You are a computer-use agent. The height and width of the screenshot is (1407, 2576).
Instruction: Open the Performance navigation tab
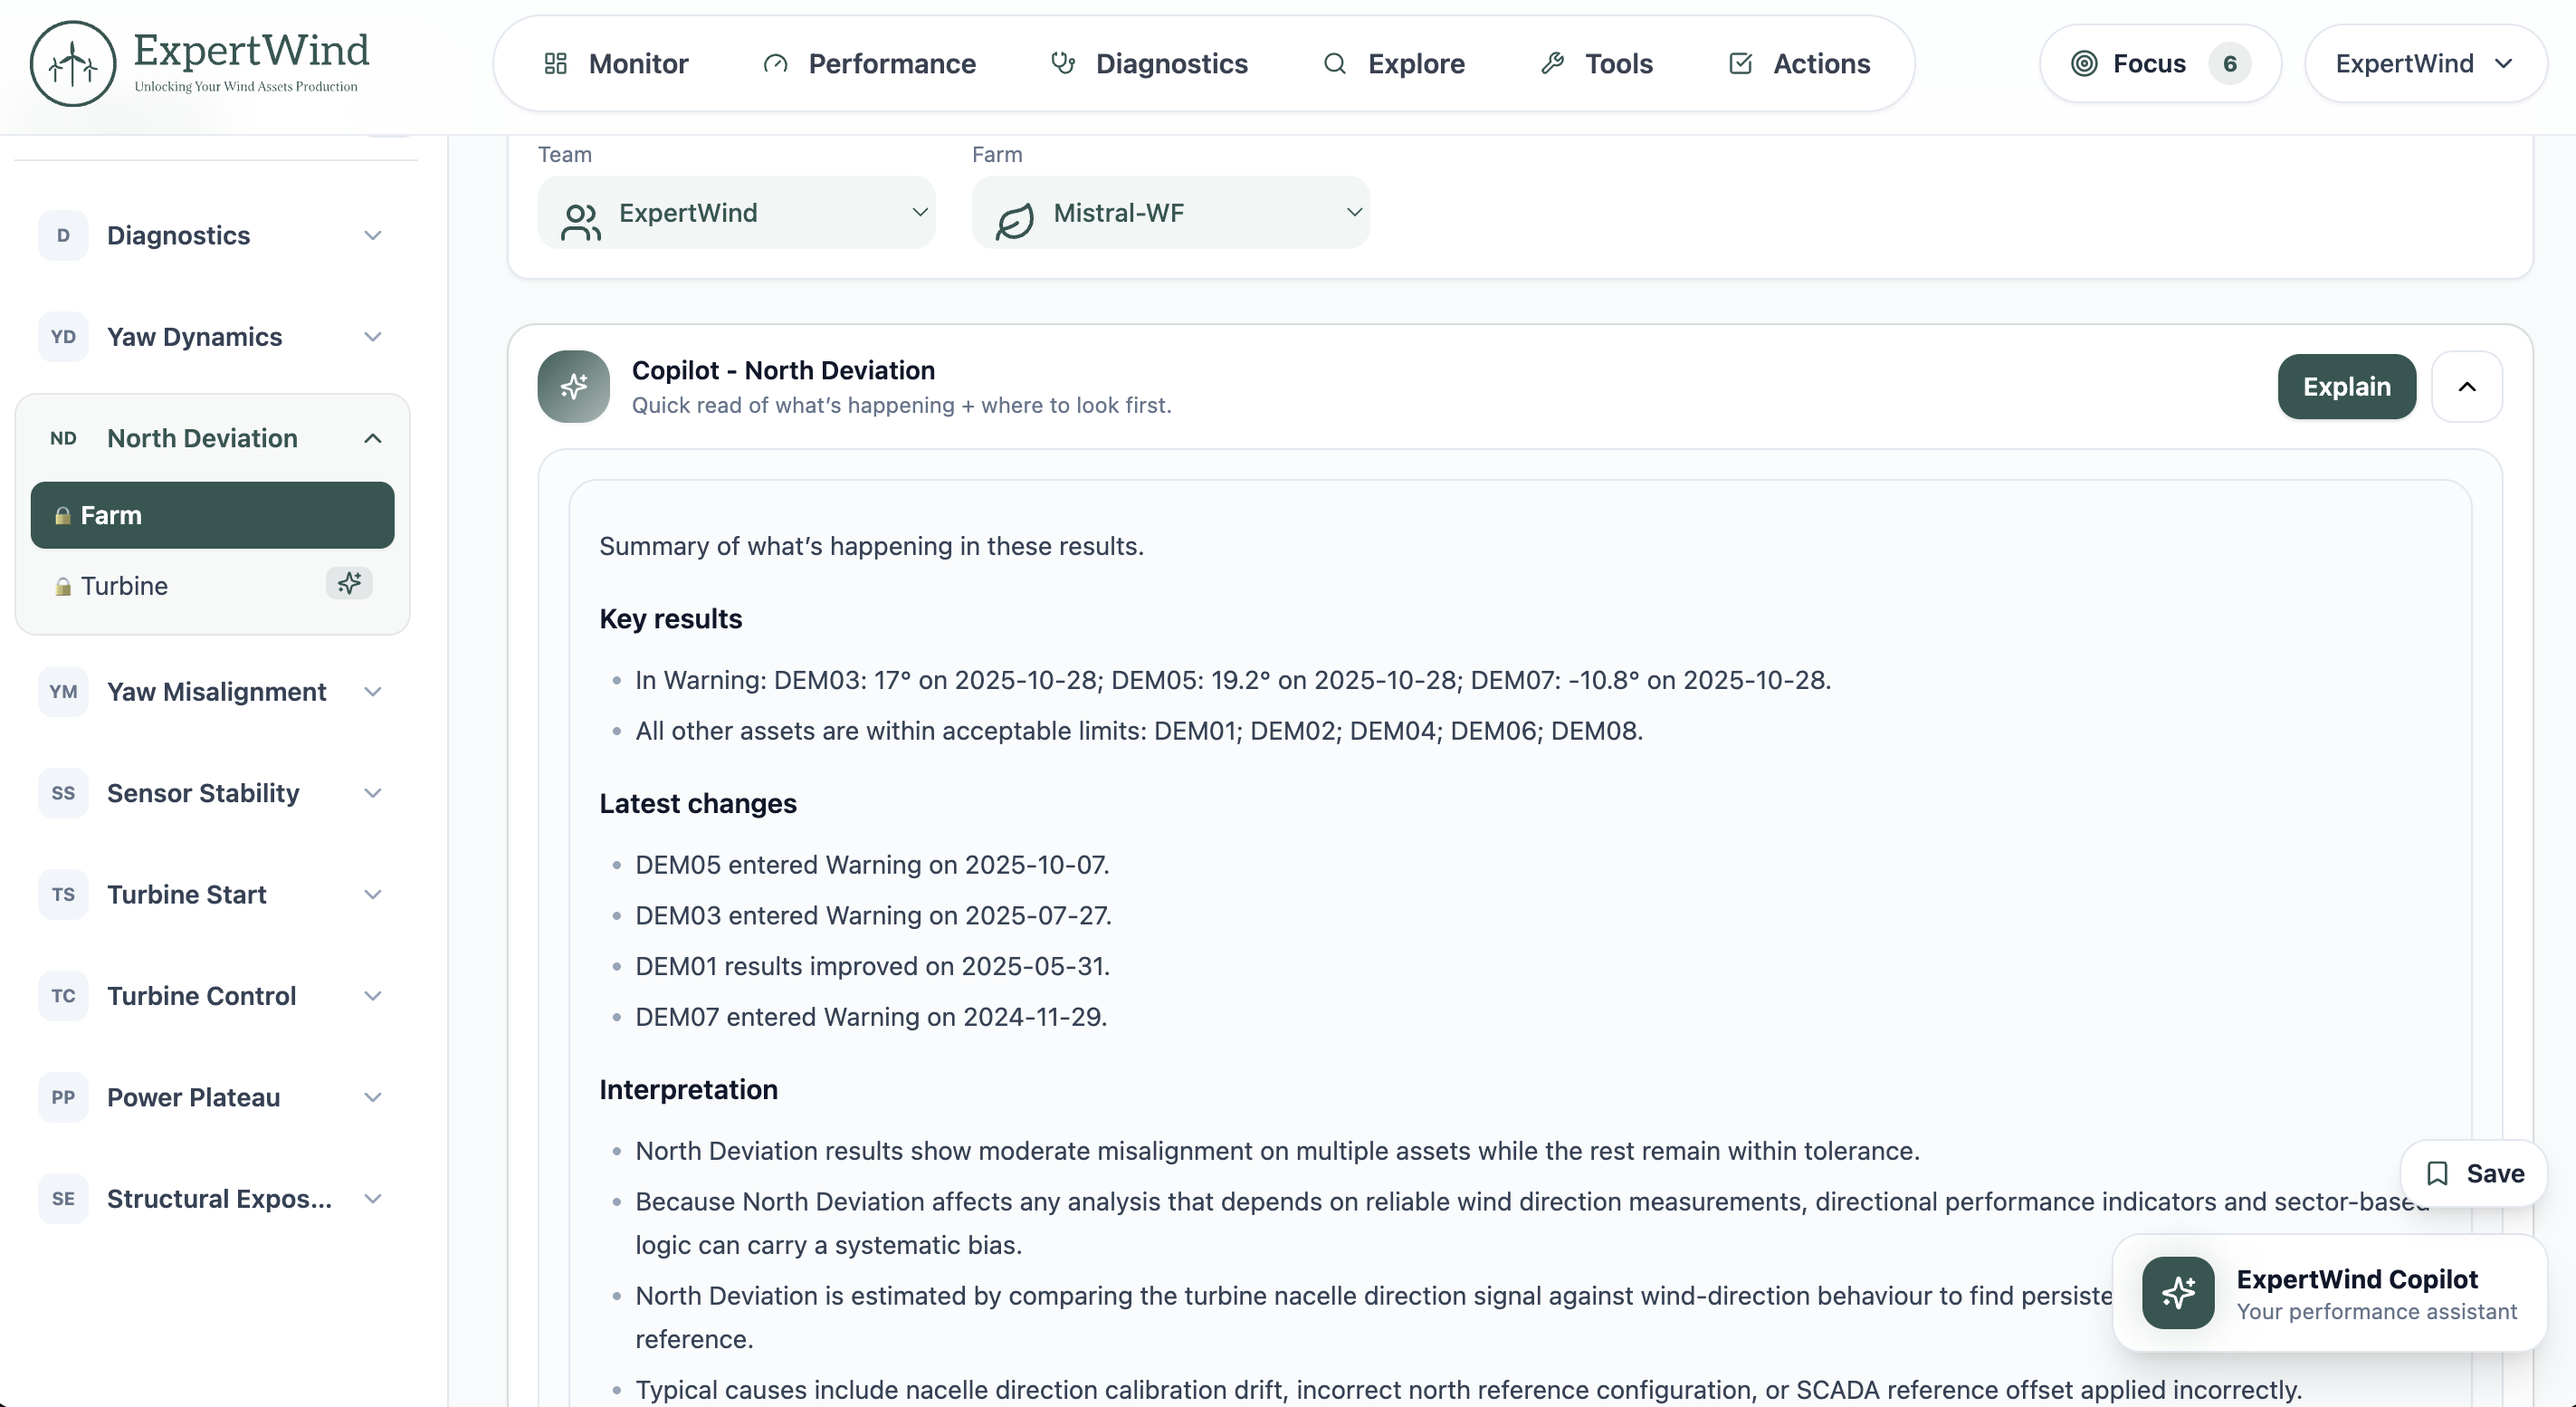coord(870,64)
